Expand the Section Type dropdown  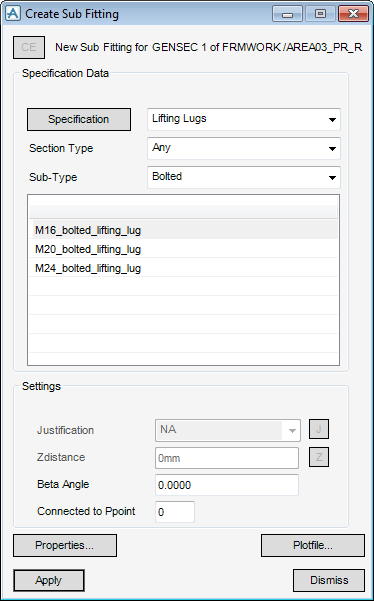244,148
